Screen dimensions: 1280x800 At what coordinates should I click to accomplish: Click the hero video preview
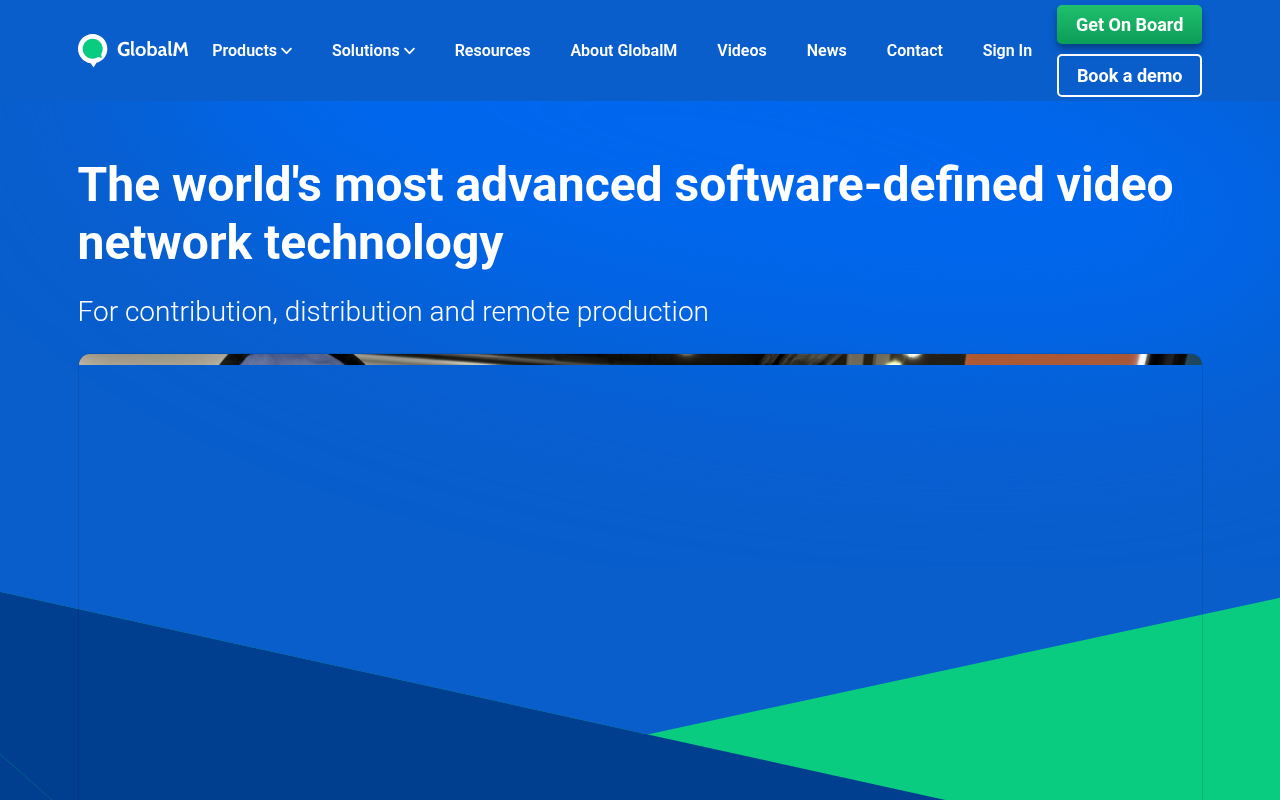(640, 577)
